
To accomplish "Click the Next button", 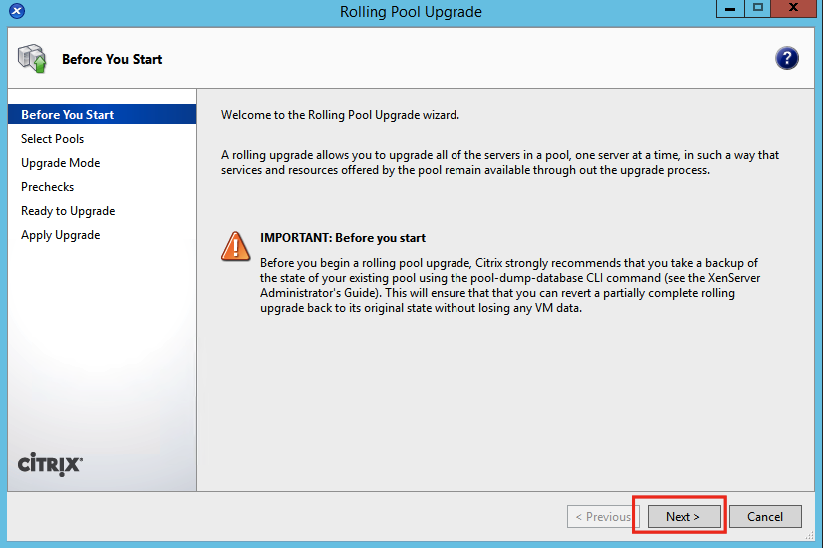I will point(684,517).
